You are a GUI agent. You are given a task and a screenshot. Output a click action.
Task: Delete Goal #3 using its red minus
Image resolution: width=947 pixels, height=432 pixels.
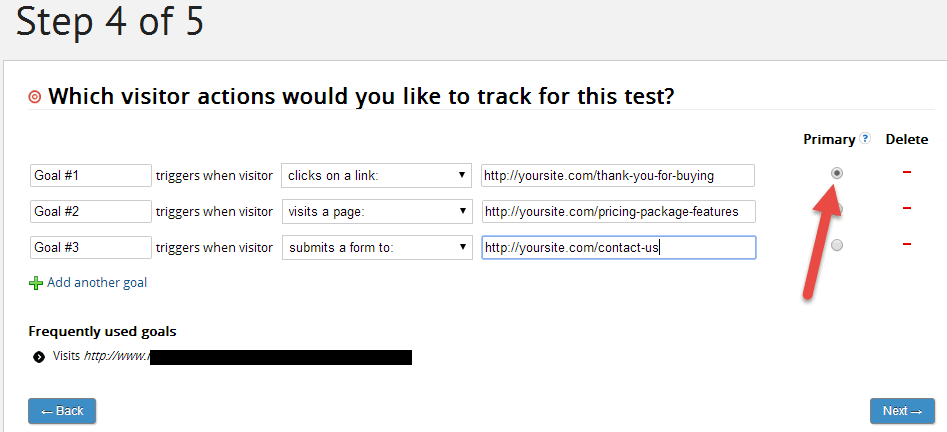point(907,244)
